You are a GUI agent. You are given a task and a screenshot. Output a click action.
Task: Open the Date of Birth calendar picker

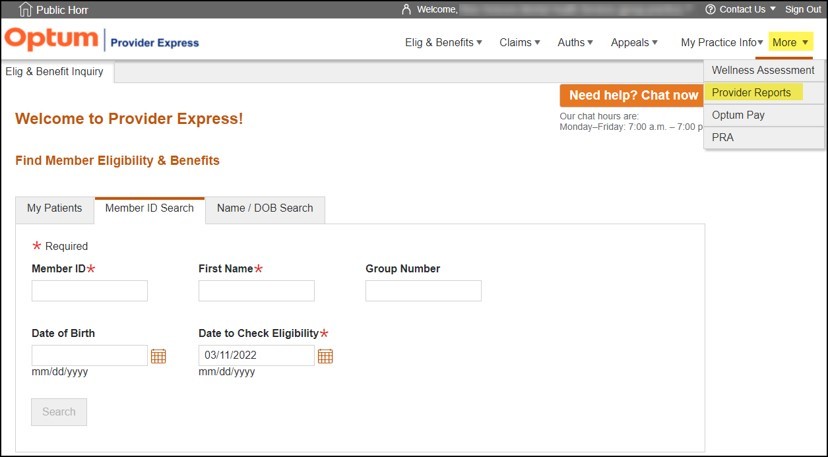(x=158, y=356)
